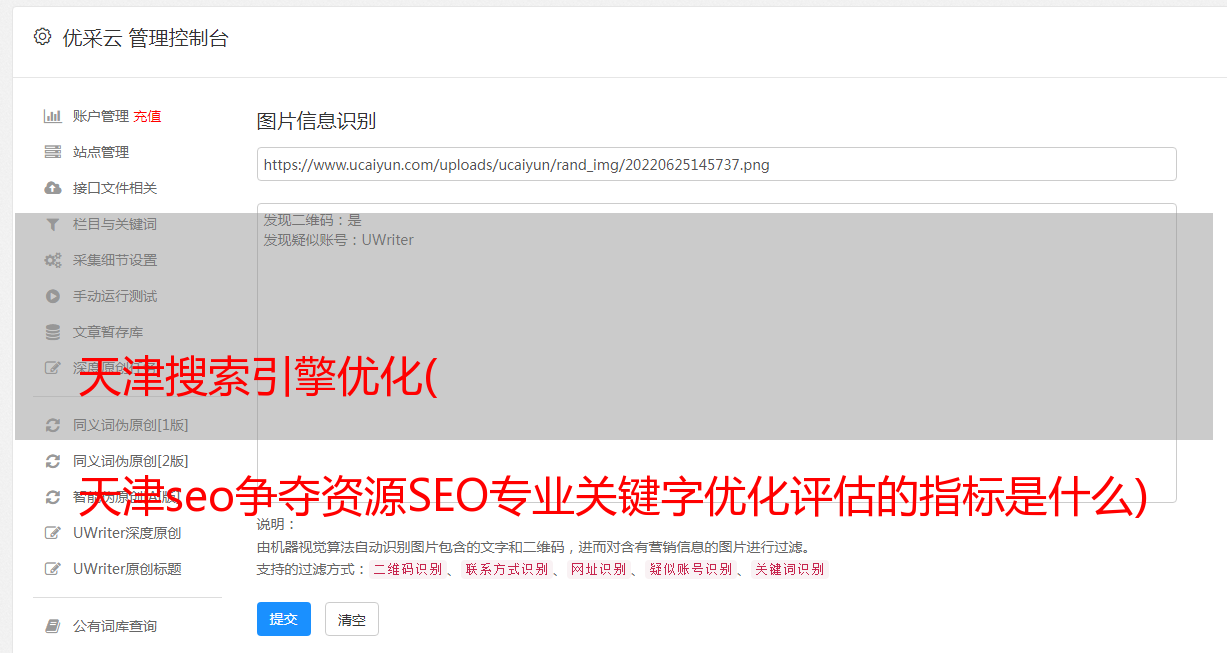Clear the form with 清空 button
The width and height of the screenshot is (1227, 653).
352,619
